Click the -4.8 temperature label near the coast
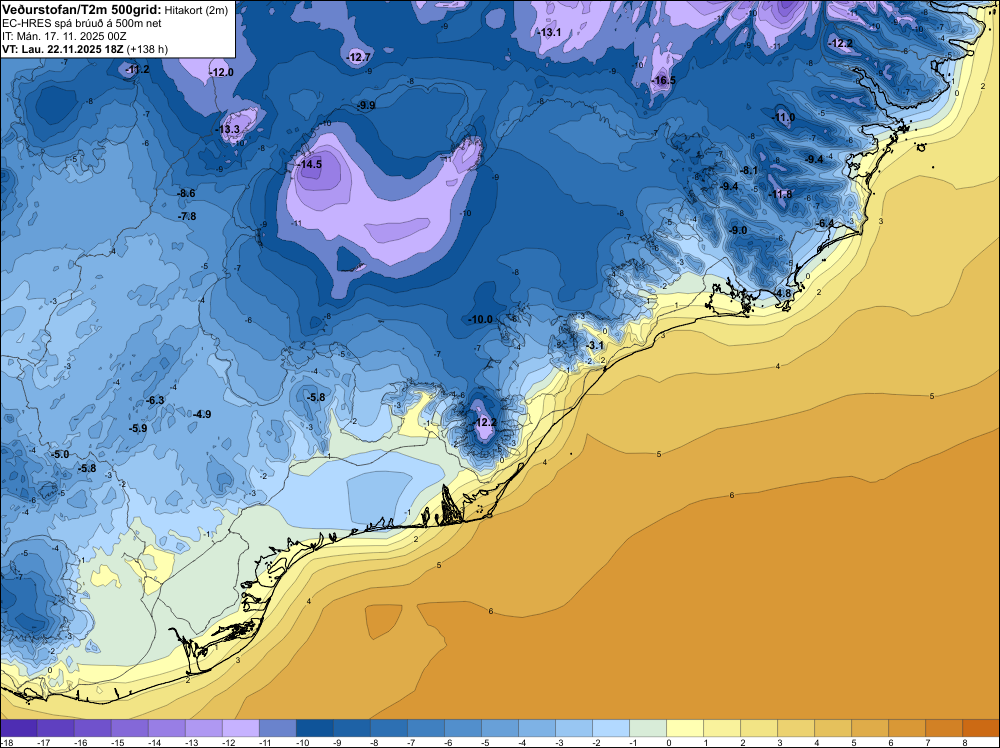 point(782,293)
